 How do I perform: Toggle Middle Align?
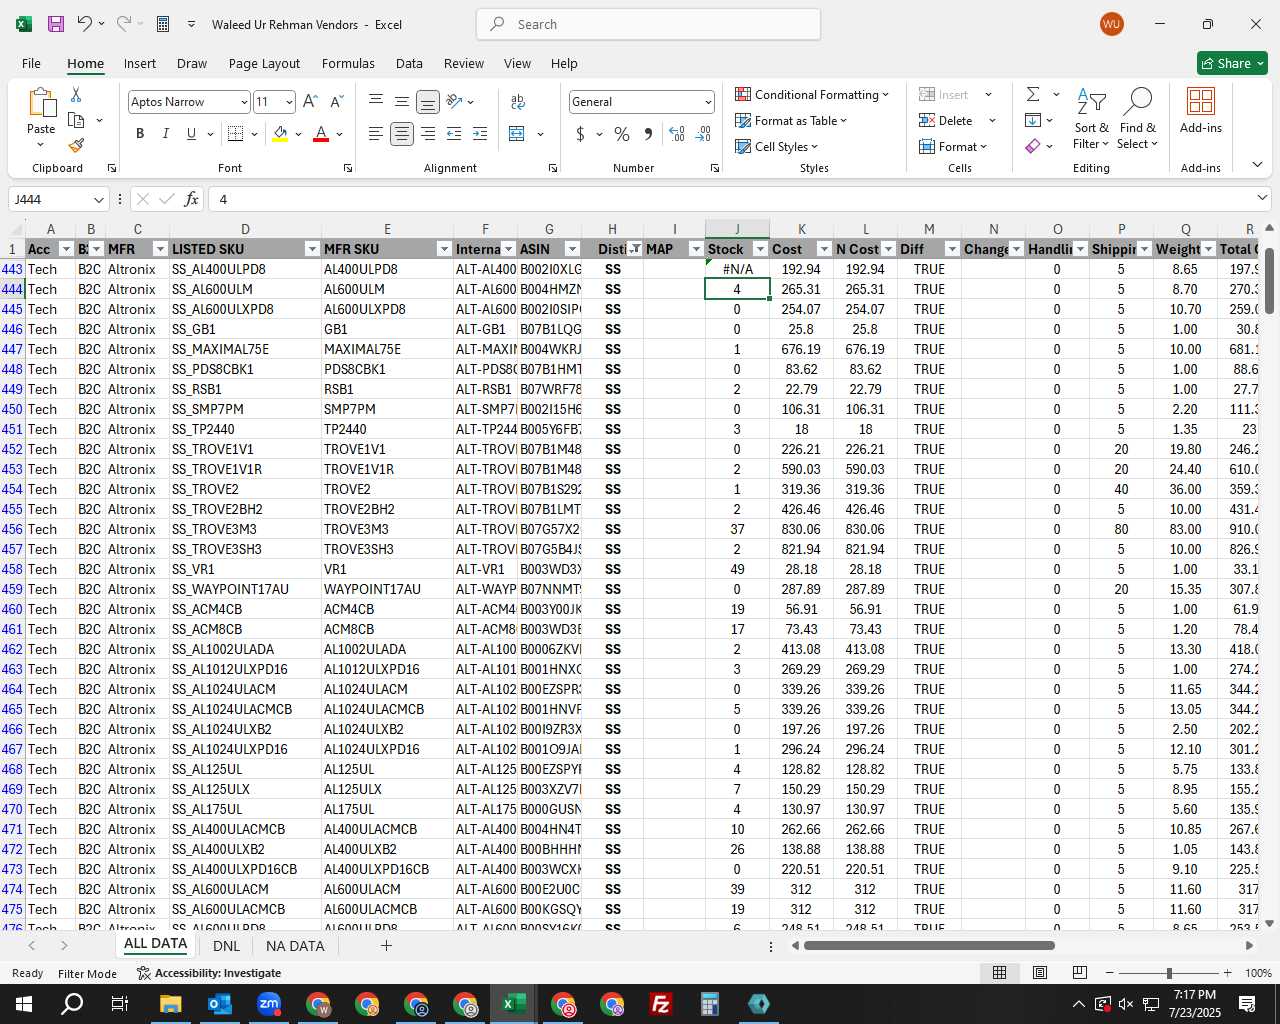402,101
